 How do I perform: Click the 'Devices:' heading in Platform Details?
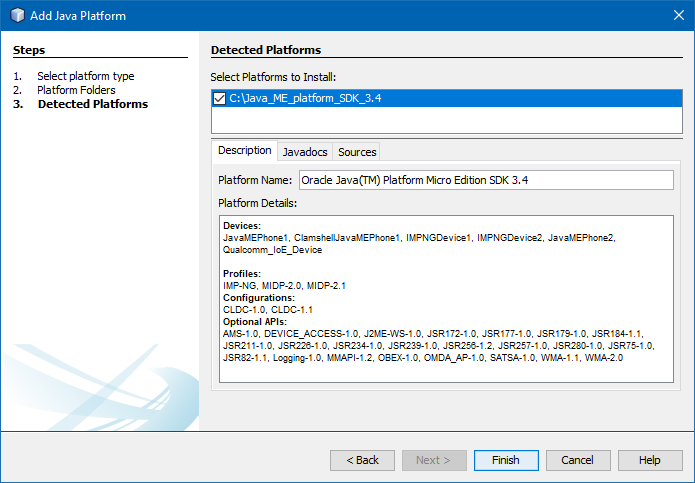click(242, 226)
